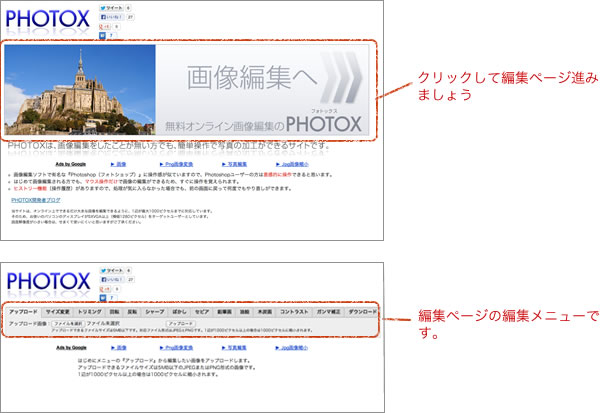Open the 水彩画 tab
Image resolution: width=607 pixels, height=413 pixels.
(x=265, y=312)
